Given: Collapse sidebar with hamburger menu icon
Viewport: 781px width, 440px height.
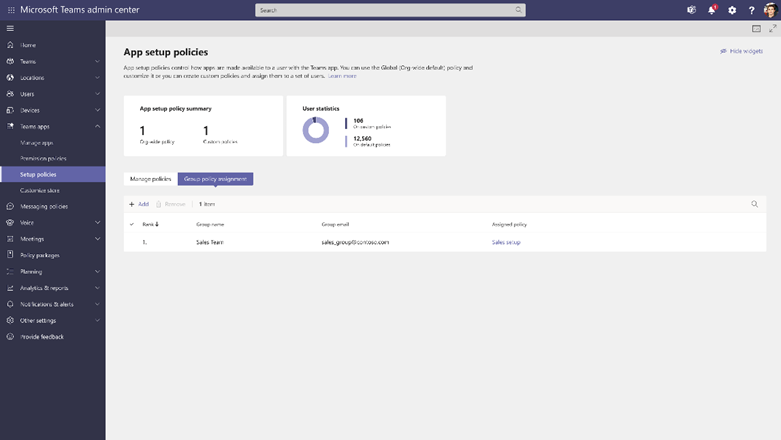Looking at the screenshot, I should (x=10, y=28).
